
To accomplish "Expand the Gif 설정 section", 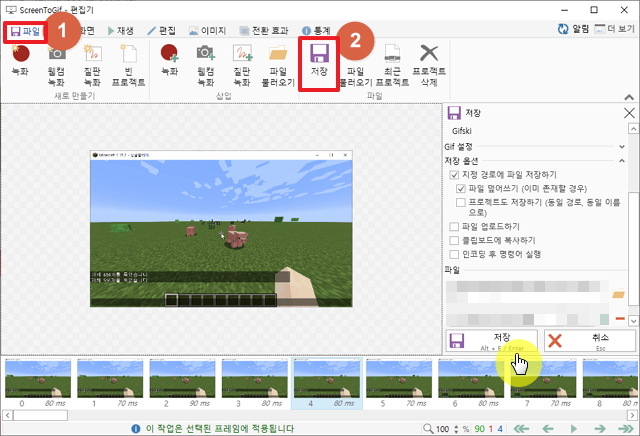I will click(x=622, y=147).
